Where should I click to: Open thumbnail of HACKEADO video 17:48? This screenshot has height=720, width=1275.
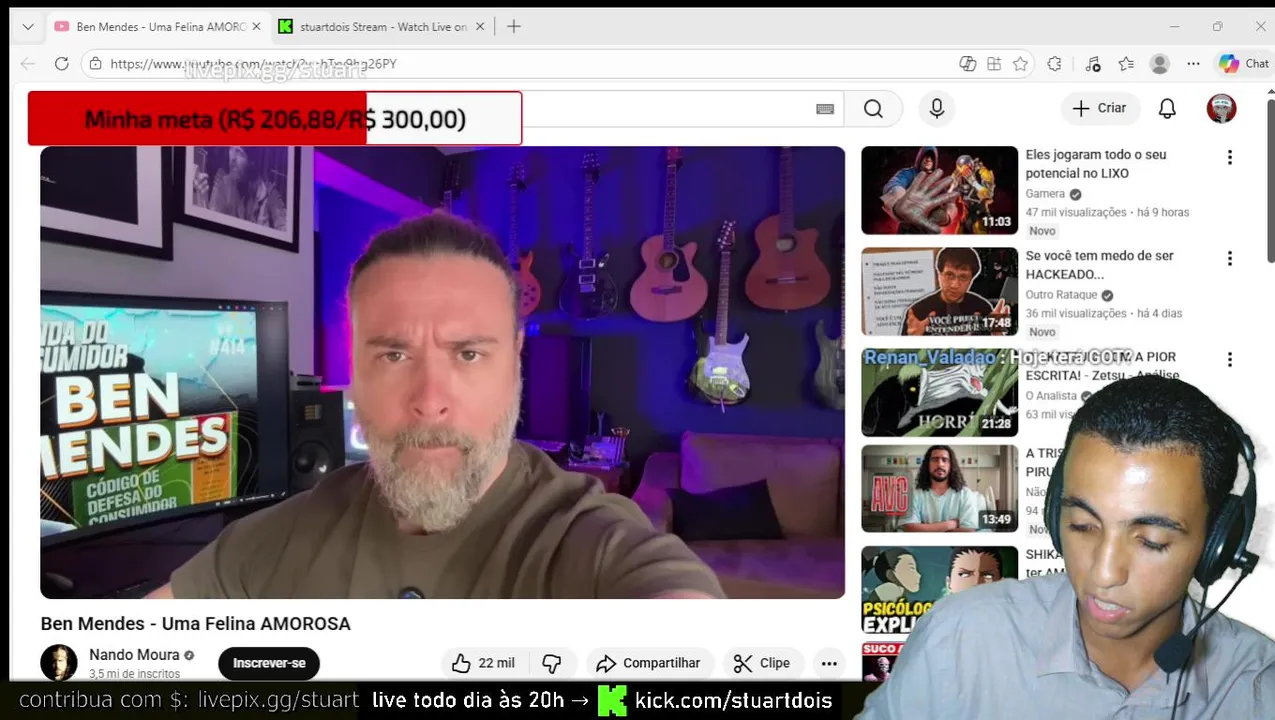point(939,291)
